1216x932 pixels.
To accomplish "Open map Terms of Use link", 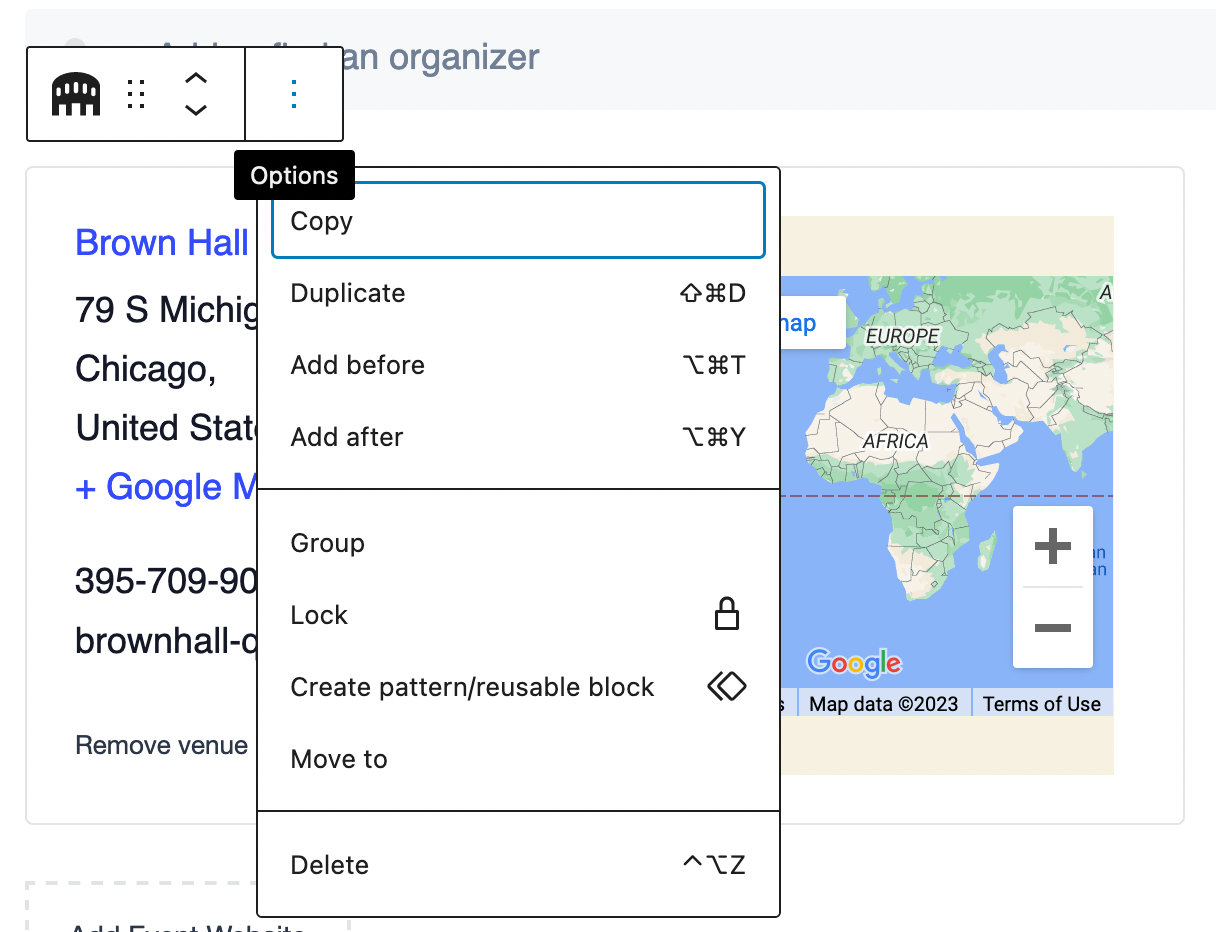I will click(x=1041, y=704).
